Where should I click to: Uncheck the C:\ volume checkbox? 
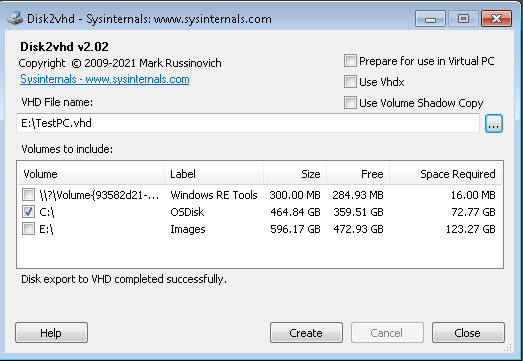pos(28,212)
